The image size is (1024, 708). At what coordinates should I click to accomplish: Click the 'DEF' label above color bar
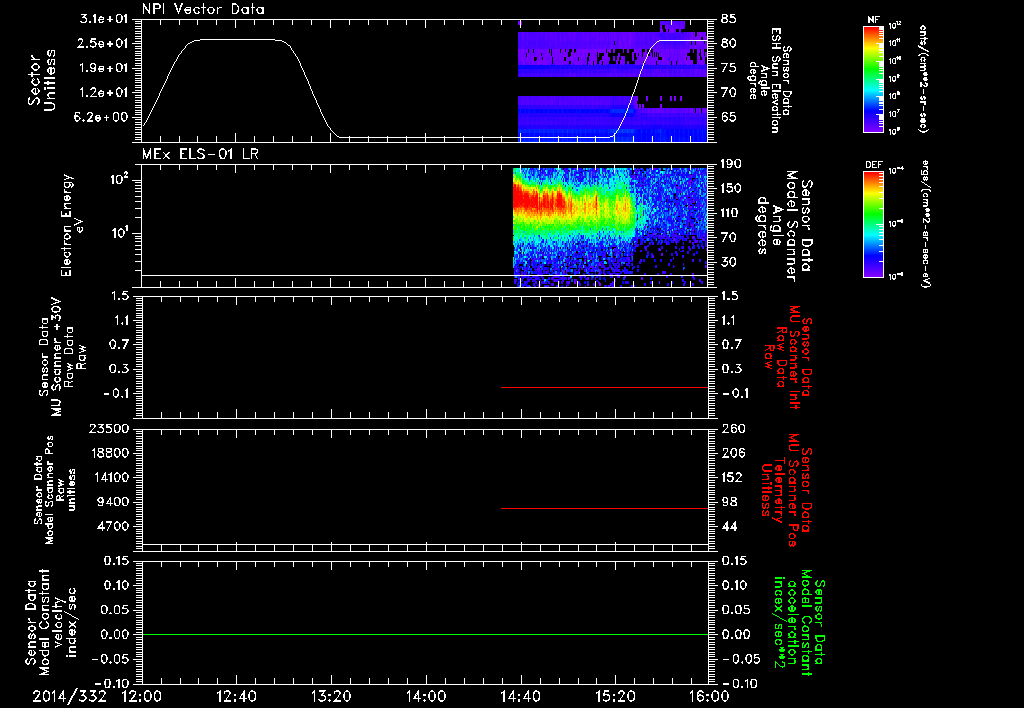874,165
